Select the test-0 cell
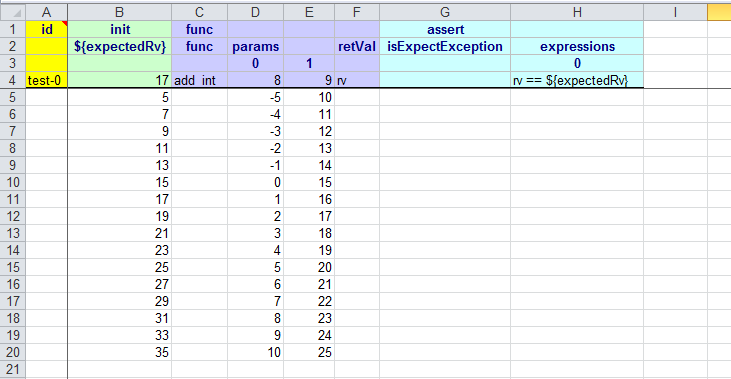Screen dimensions: 731x379 coord(47,80)
